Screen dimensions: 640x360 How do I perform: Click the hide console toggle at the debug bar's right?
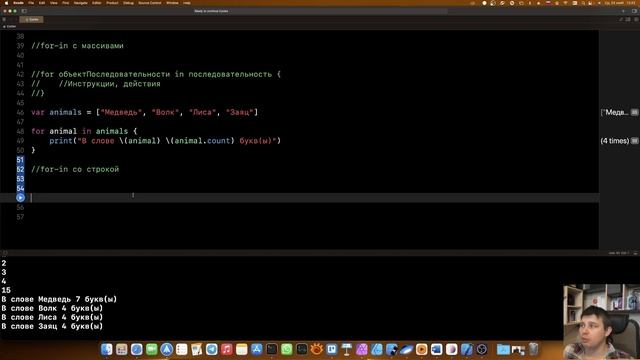click(636, 253)
